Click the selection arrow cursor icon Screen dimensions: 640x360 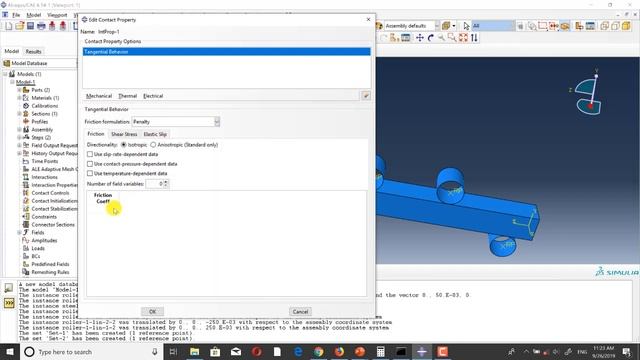click(x=466, y=26)
